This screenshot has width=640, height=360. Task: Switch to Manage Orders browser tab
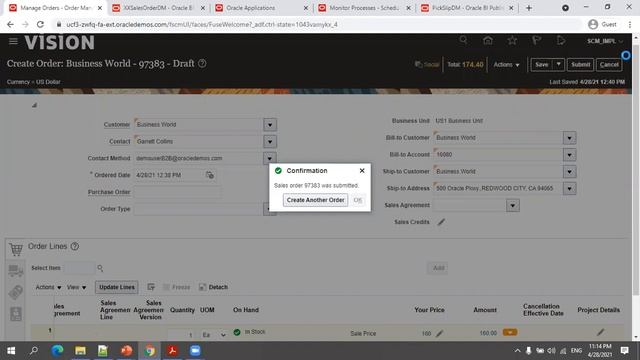coord(55,8)
